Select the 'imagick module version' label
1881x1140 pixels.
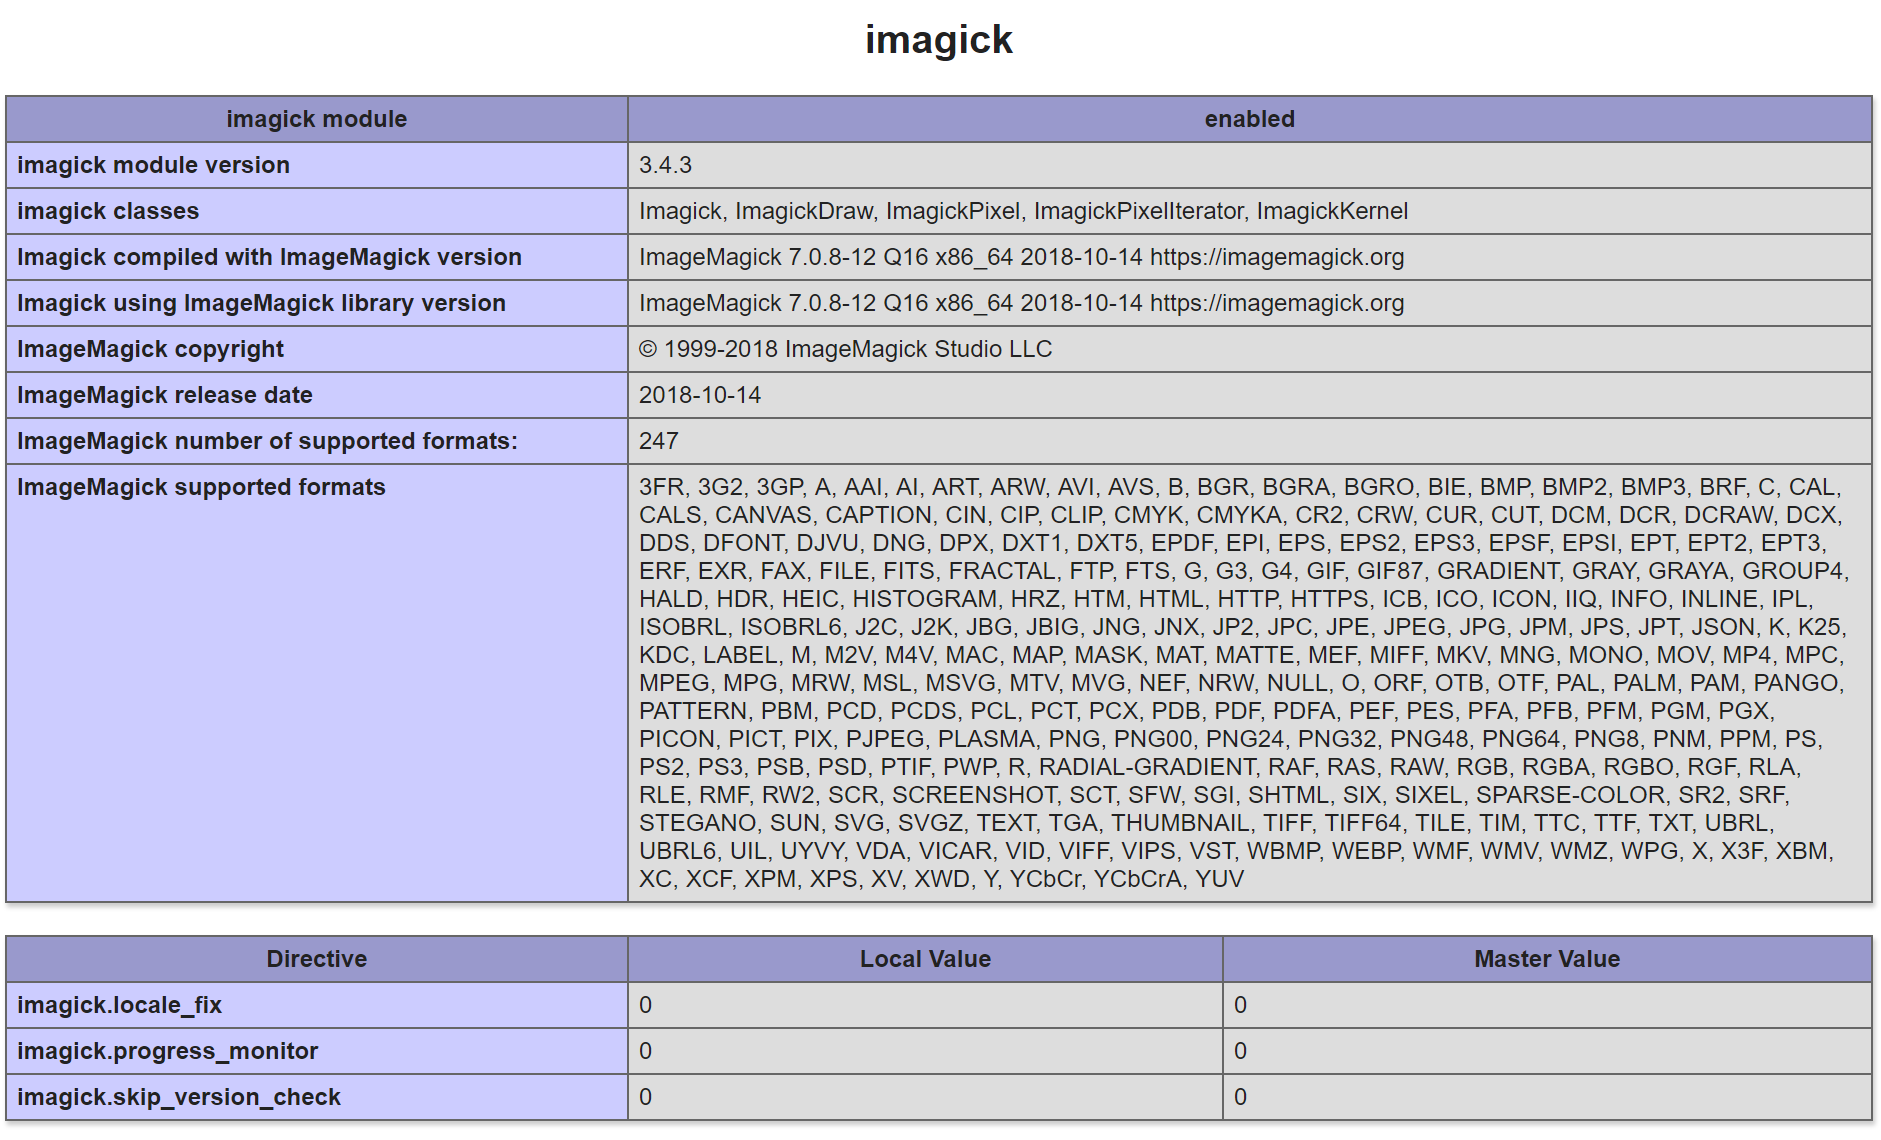[153, 165]
